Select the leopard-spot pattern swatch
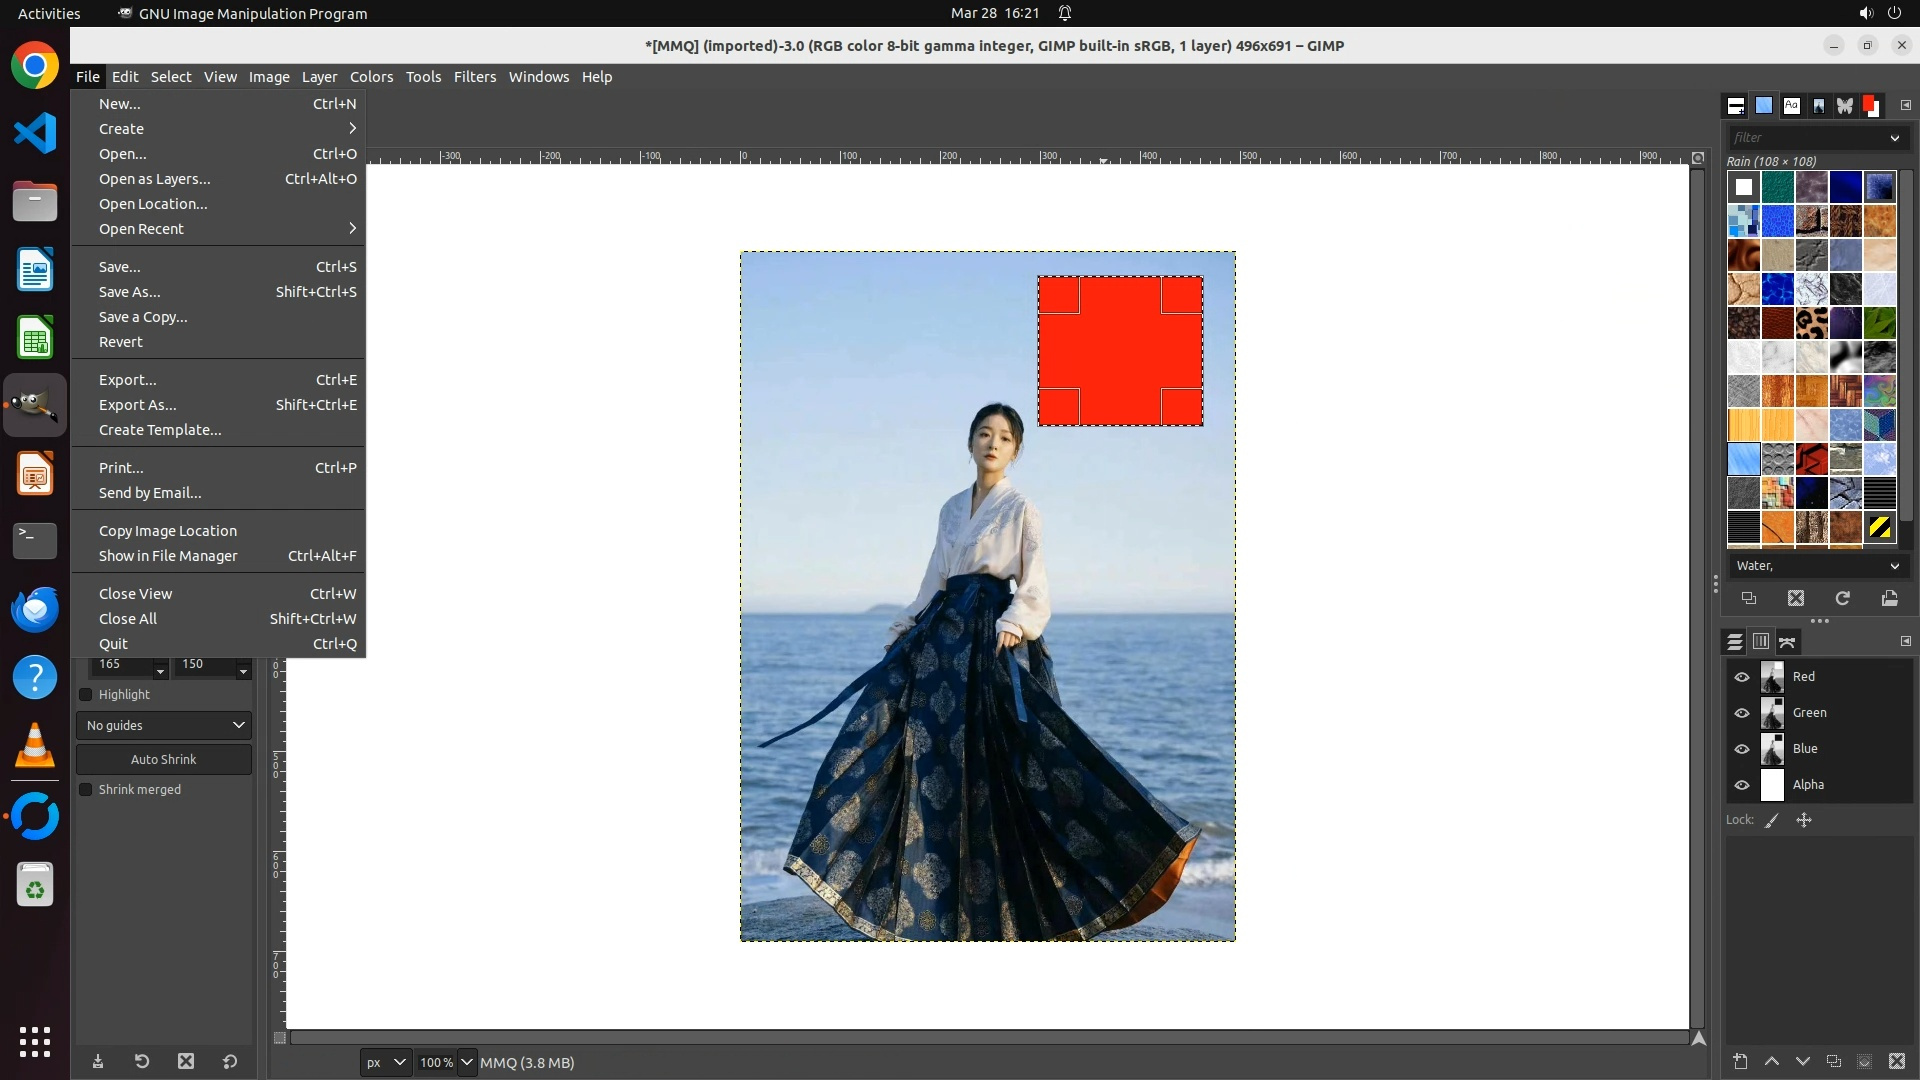The width and height of the screenshot is (1920, 1080). 1811,323
